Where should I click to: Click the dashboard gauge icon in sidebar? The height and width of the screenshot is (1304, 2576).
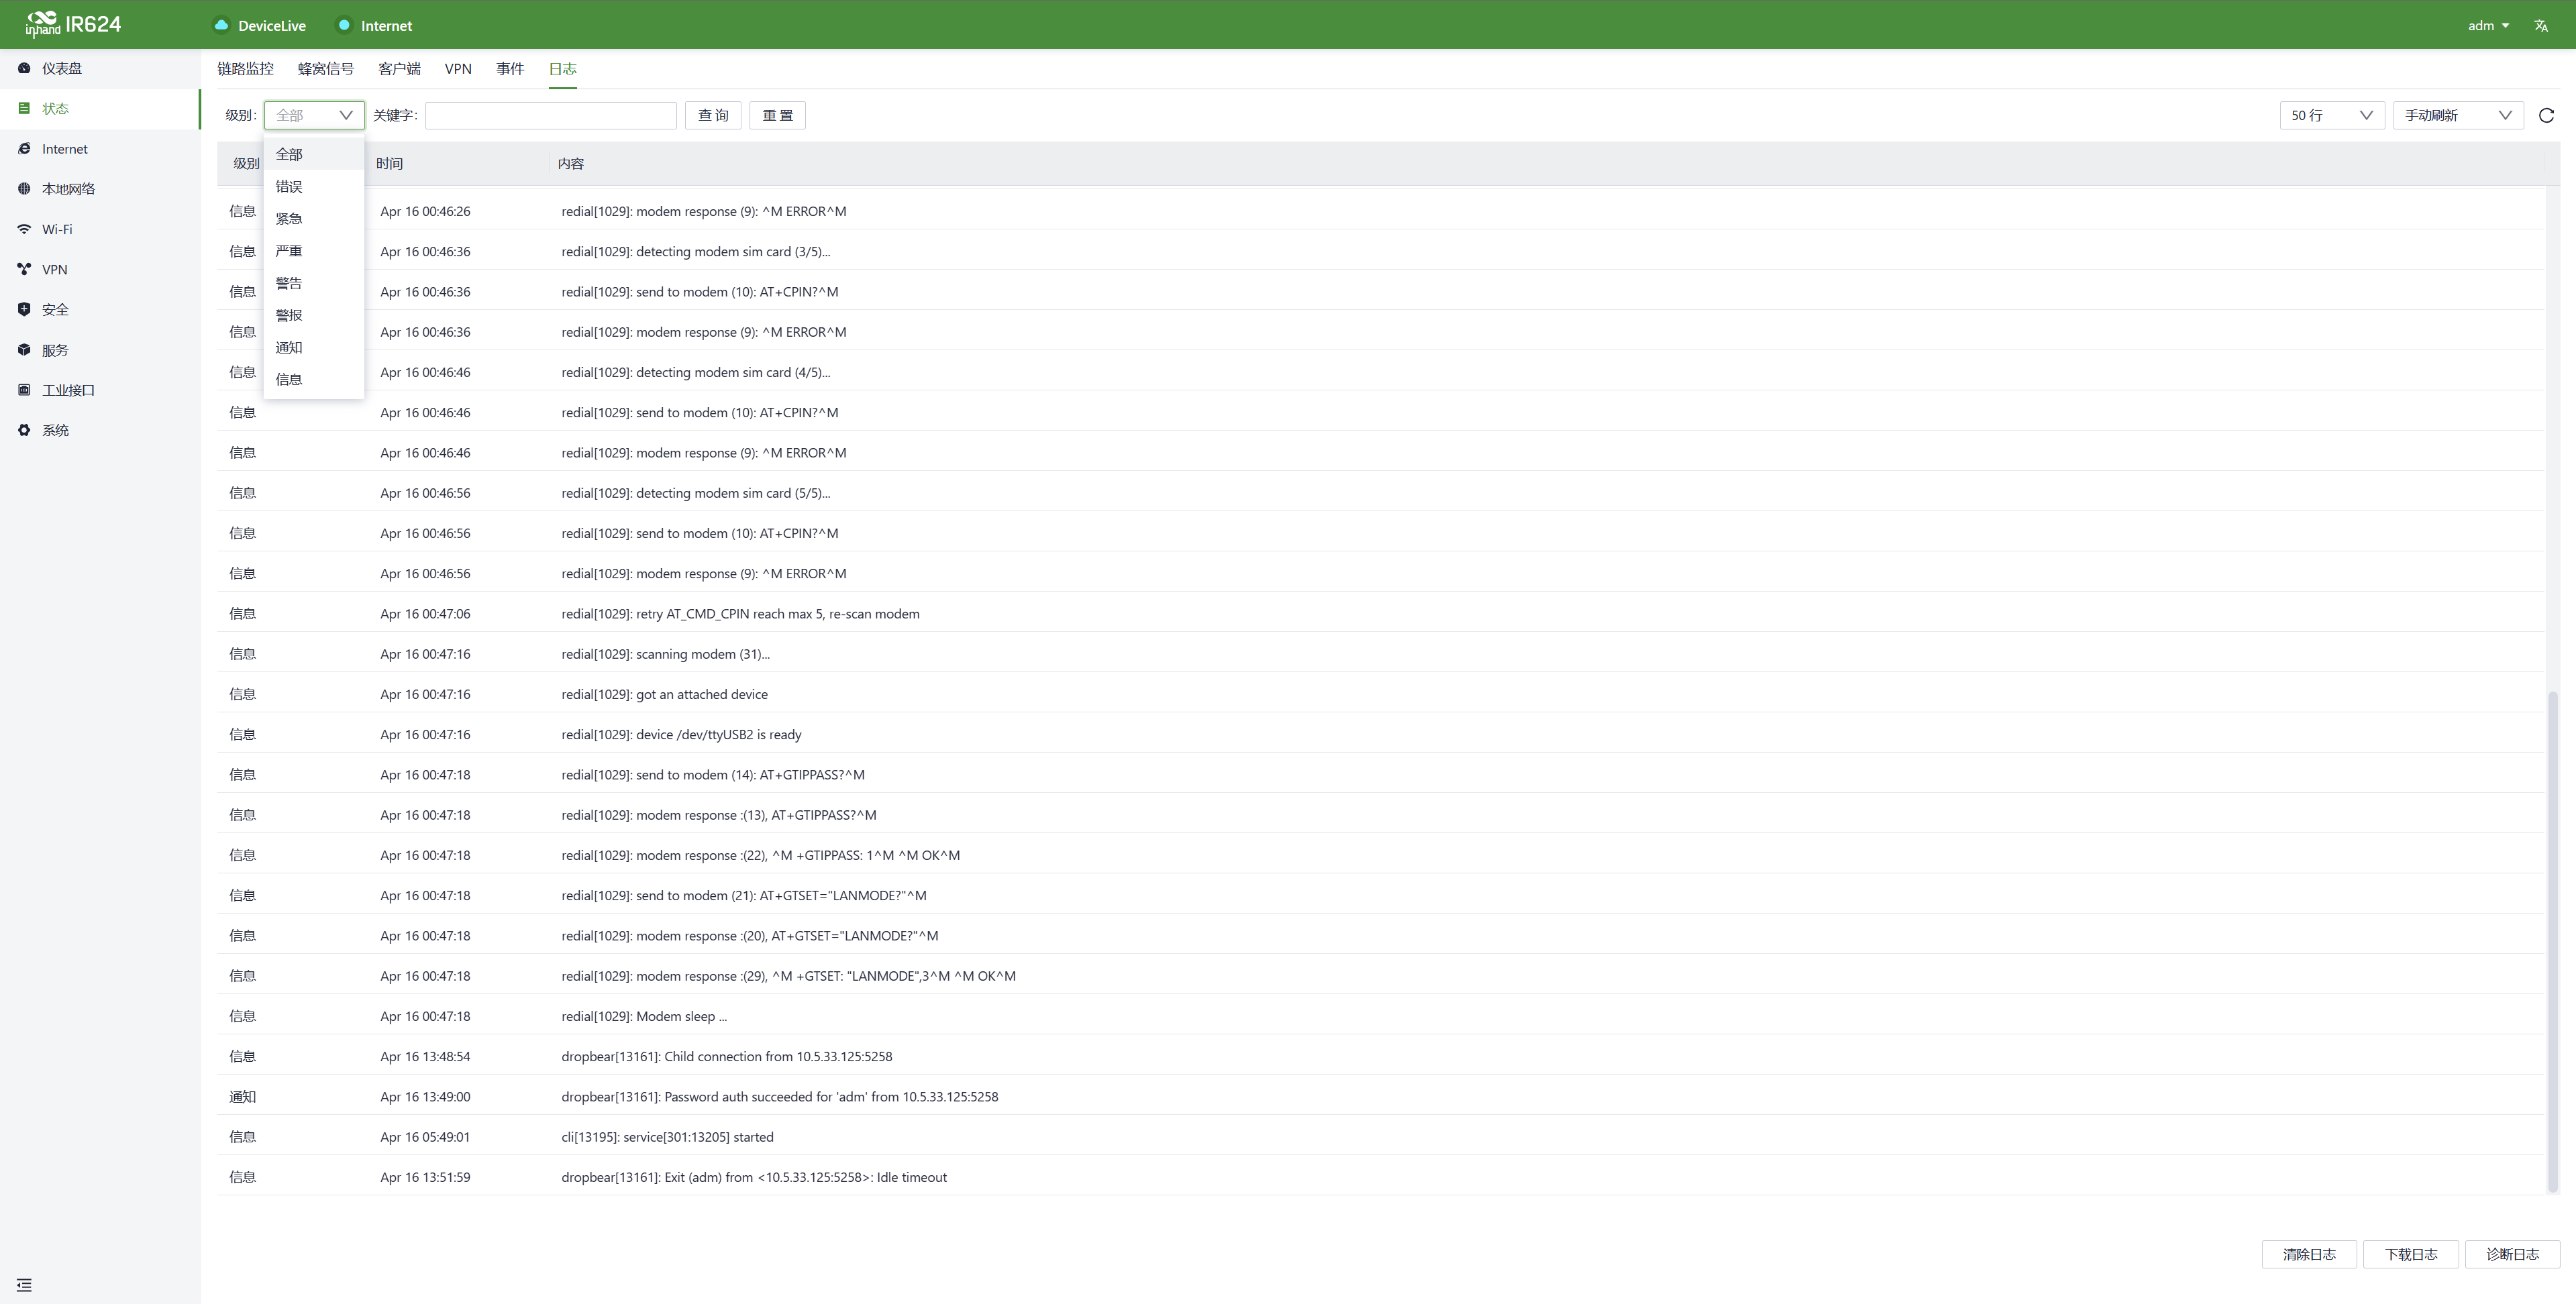point(24,68)
